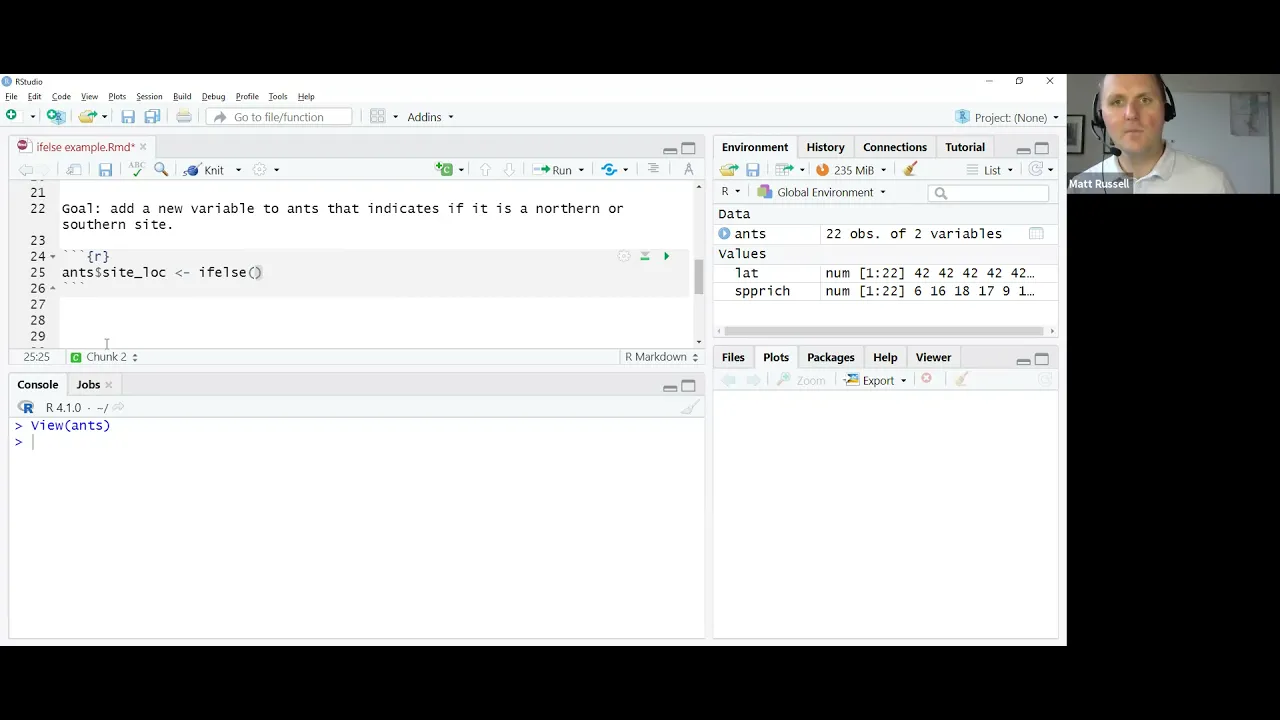
Task: Open the Run options dropdown
Action: click(581, 170)
